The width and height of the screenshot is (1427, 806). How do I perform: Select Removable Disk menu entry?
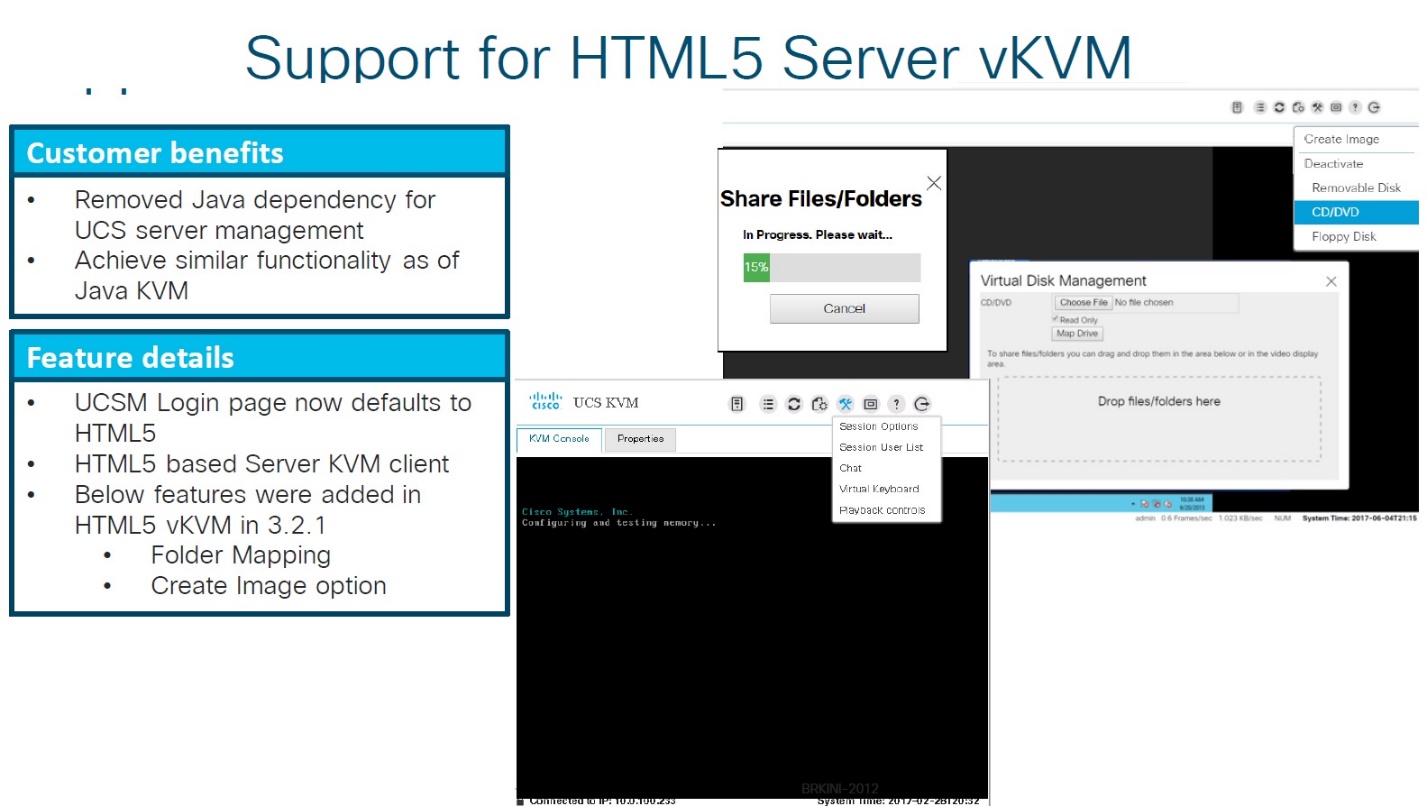click(1356, 187)
